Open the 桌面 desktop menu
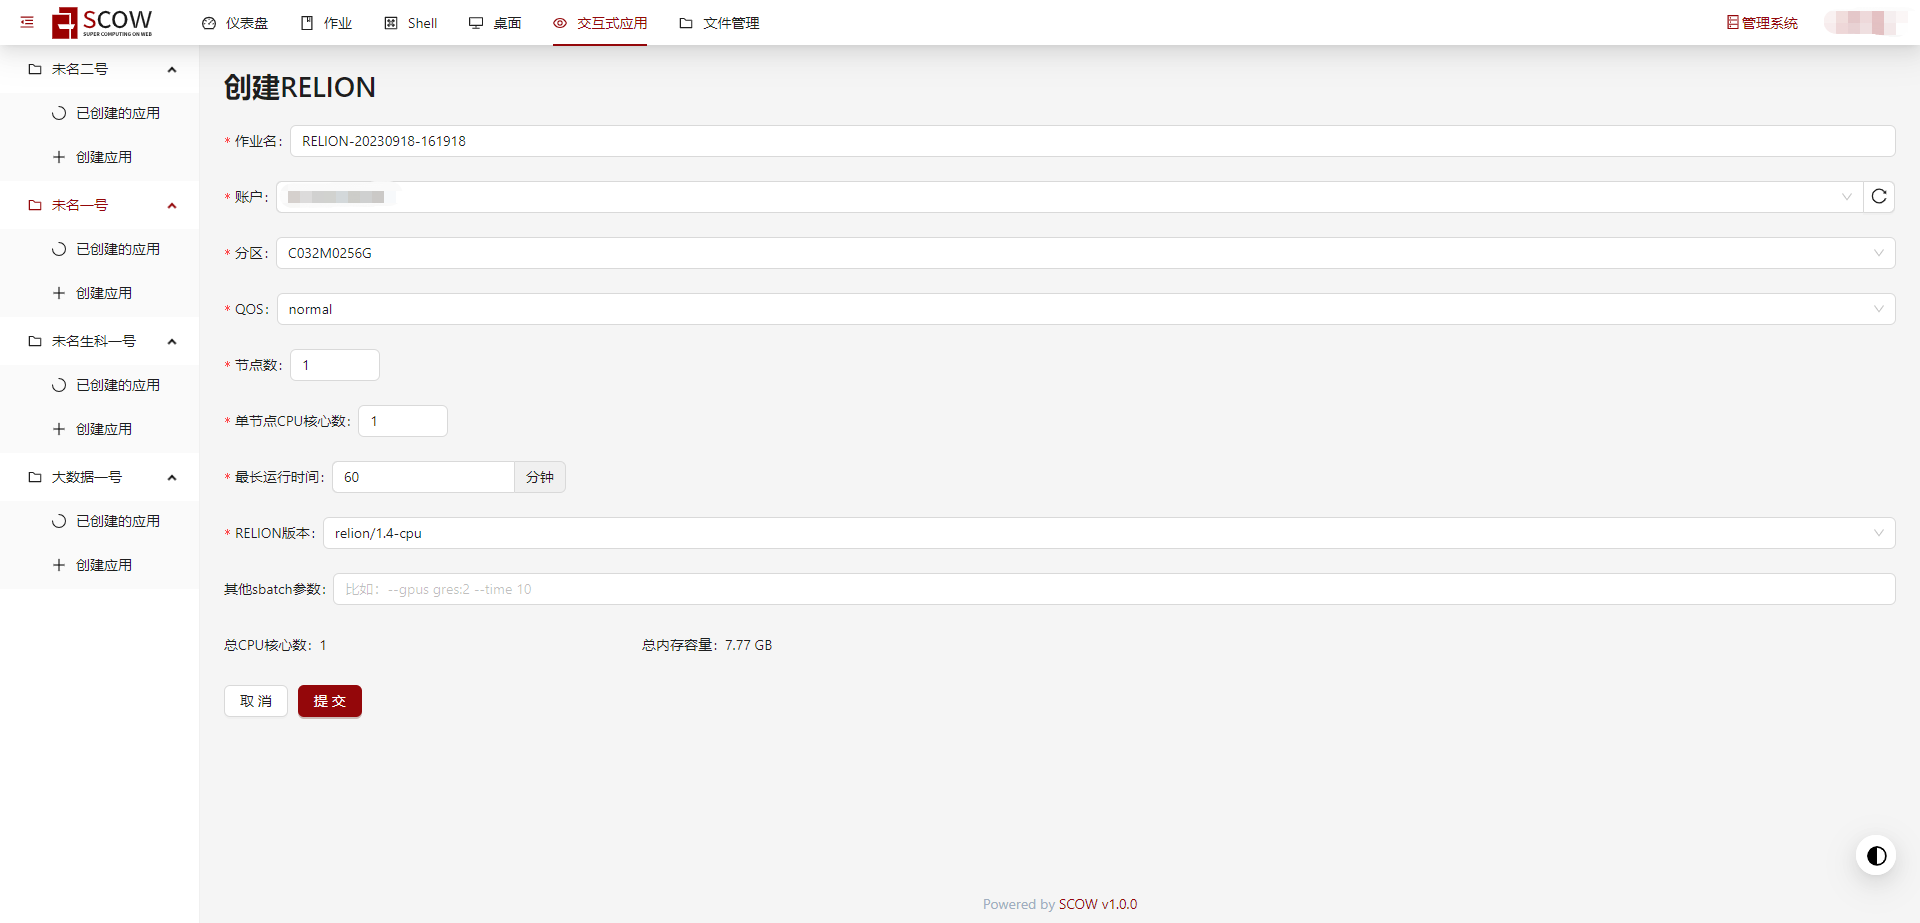 click(495, 23)
